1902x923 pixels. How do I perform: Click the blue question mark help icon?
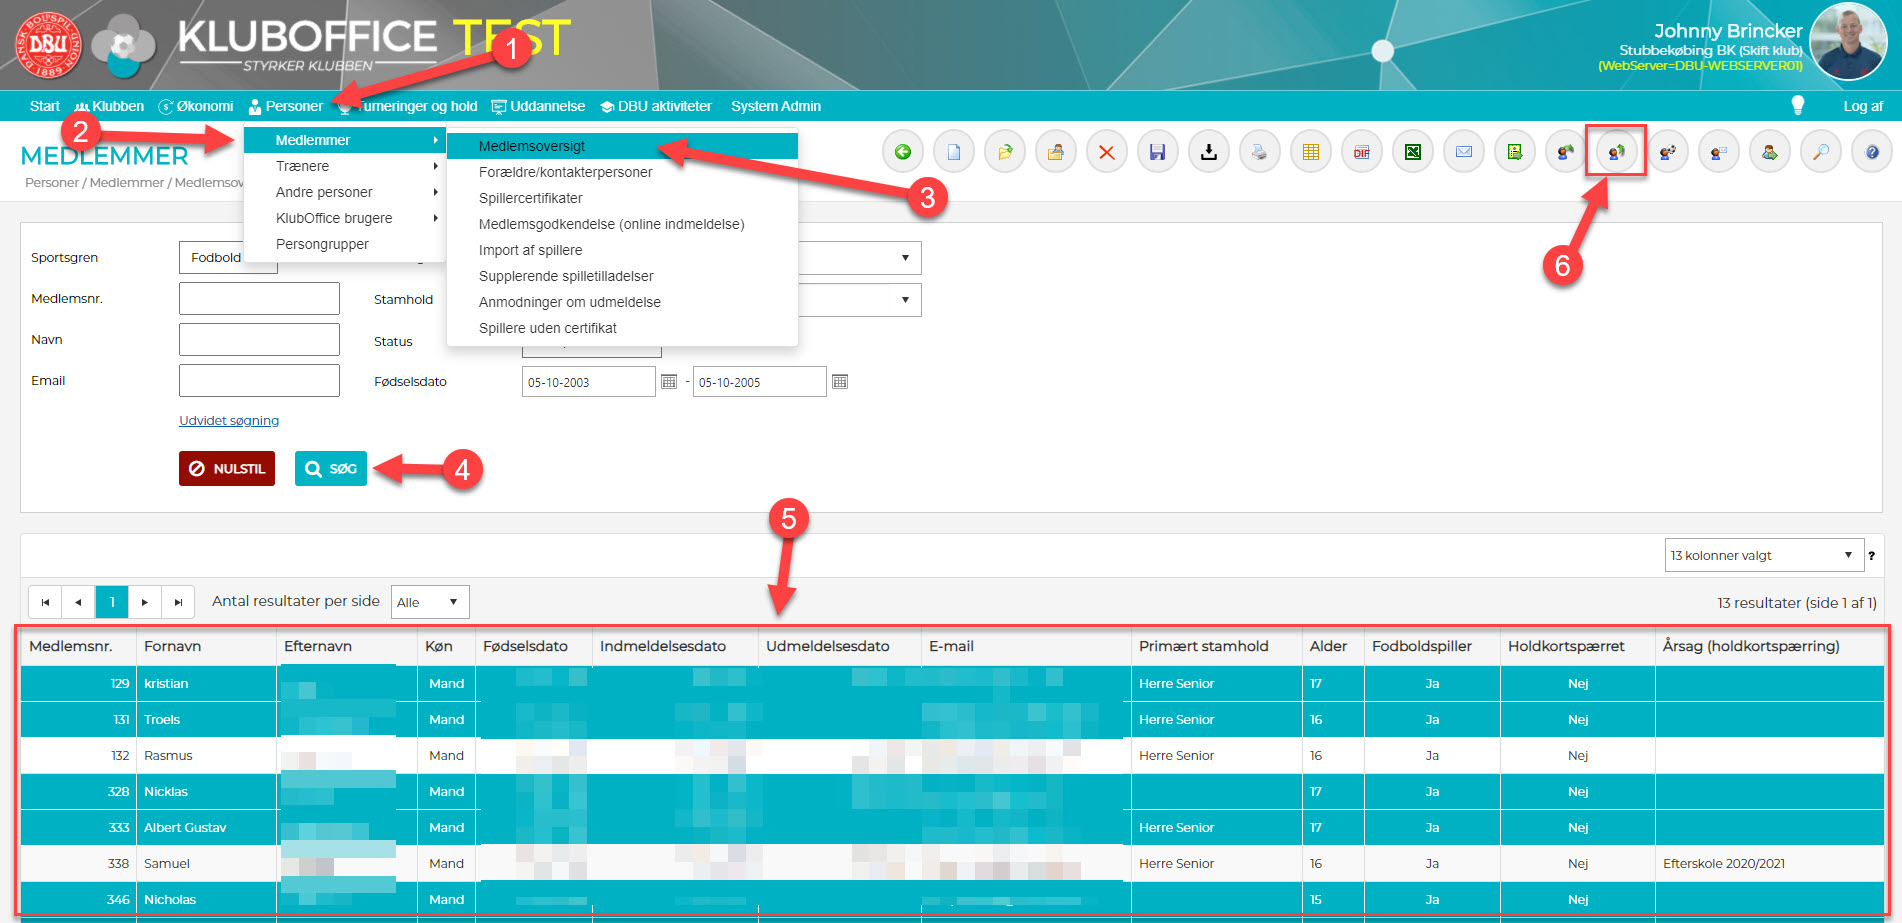(1872, 152)
